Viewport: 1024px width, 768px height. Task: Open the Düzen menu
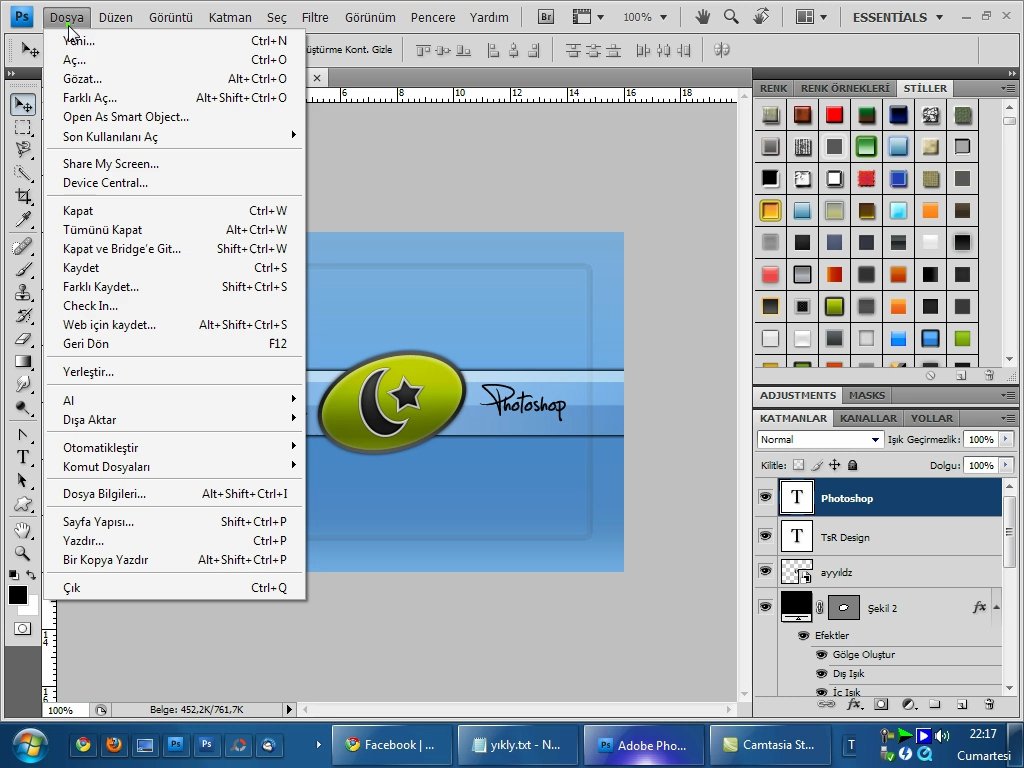pos(116,17)
